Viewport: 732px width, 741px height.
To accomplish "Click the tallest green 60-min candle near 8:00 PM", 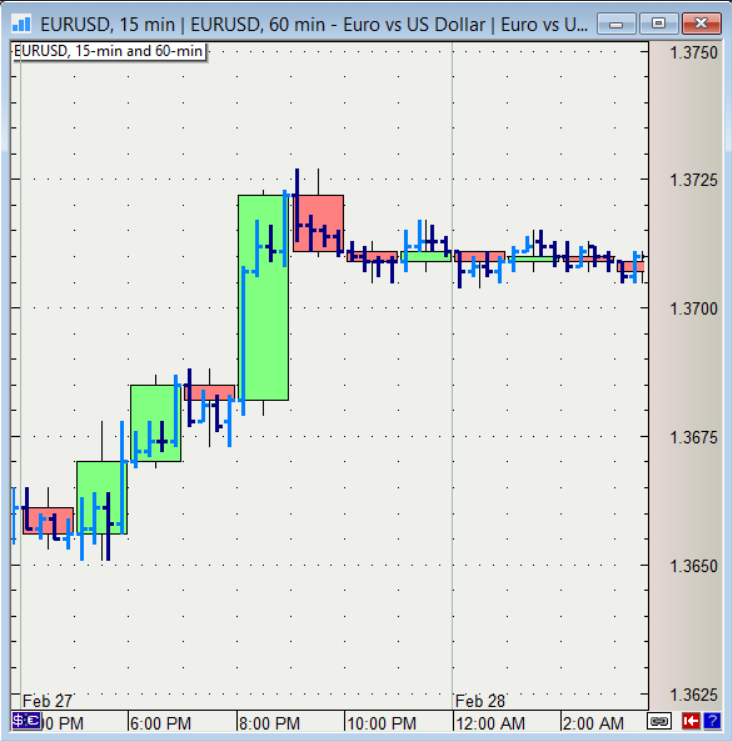I will click(x=263, y=298).
